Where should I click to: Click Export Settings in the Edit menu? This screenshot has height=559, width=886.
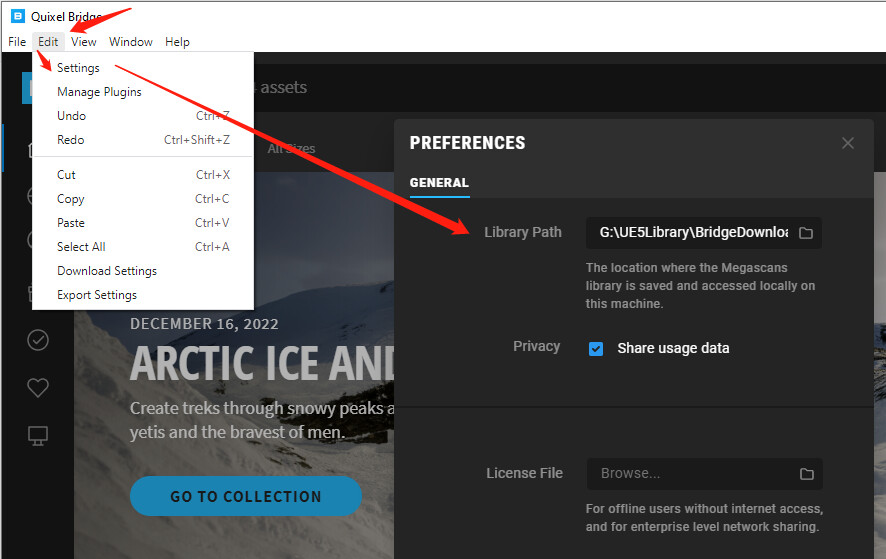click(97, 295)
